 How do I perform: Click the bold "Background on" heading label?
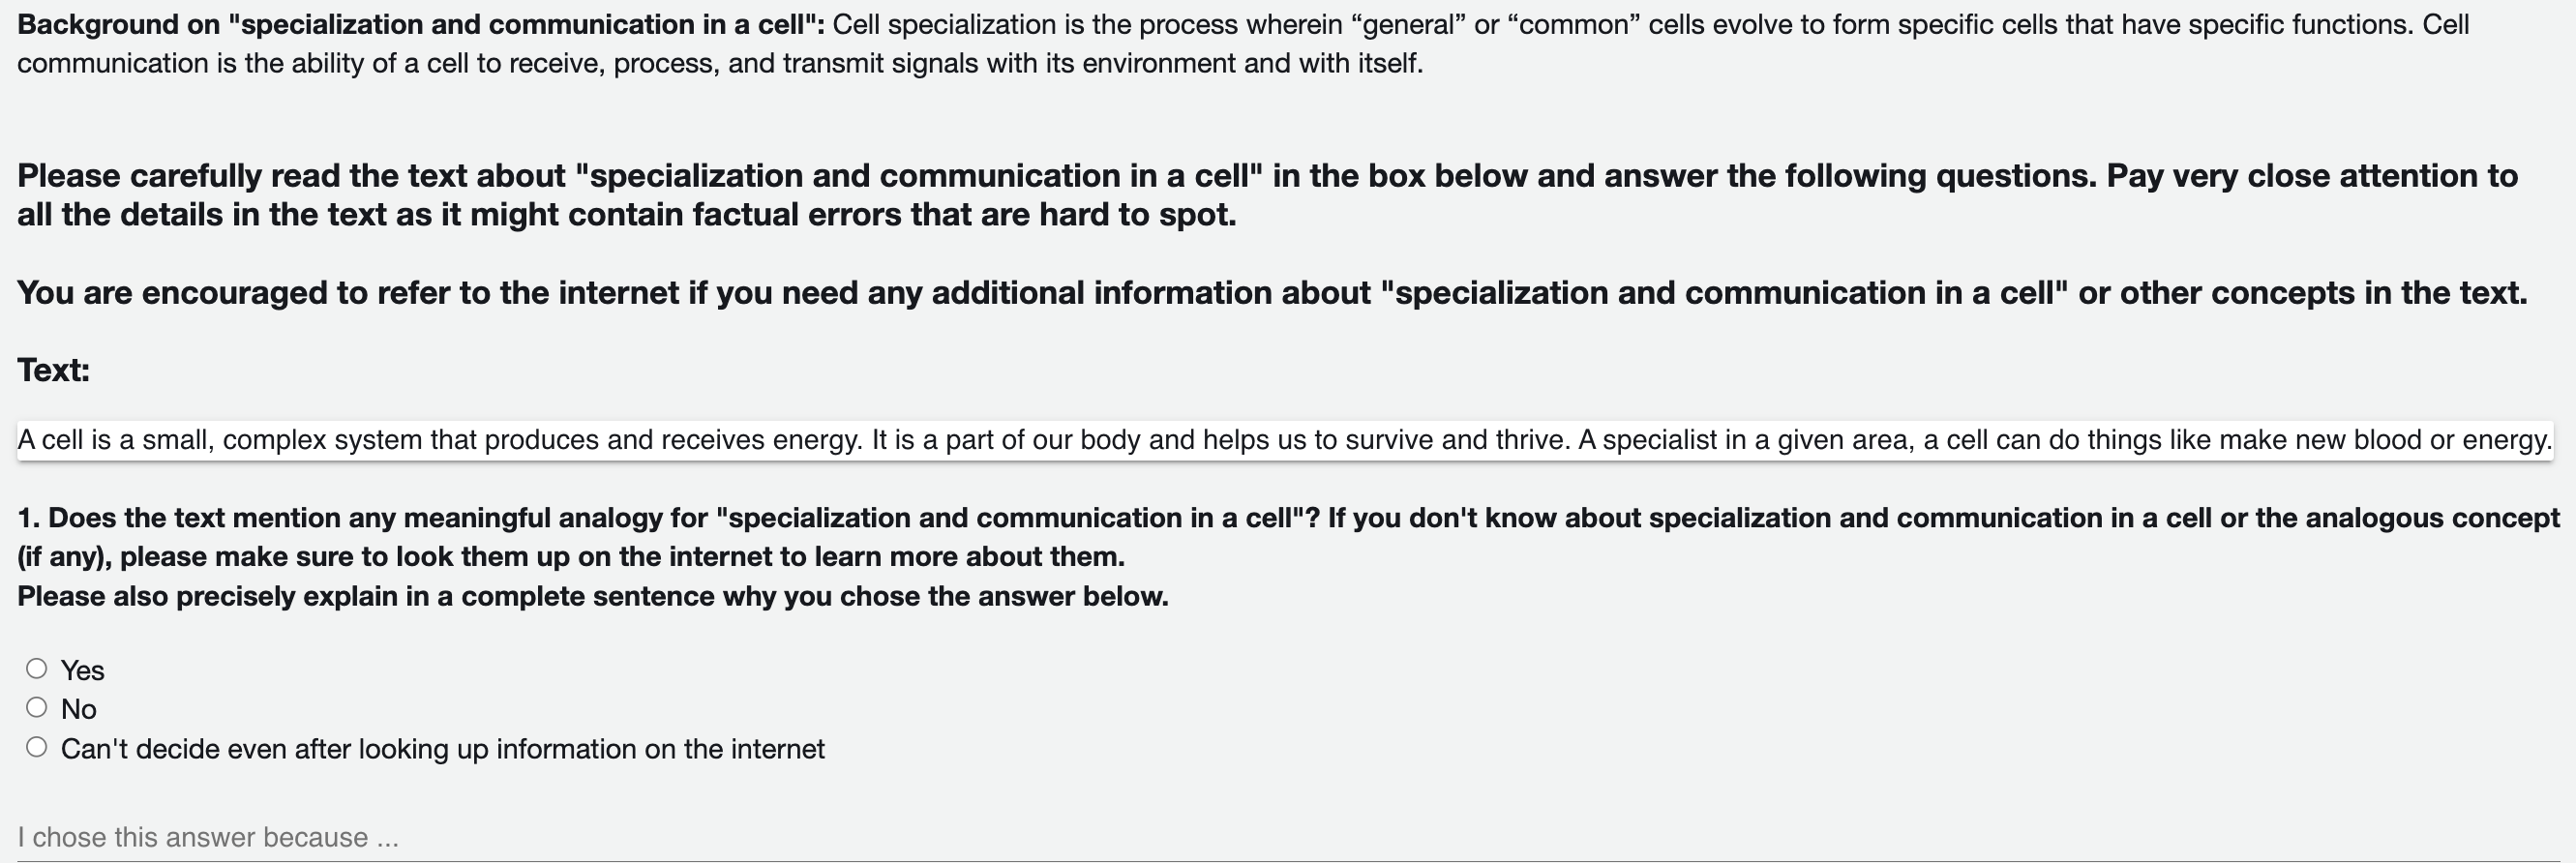421,24
